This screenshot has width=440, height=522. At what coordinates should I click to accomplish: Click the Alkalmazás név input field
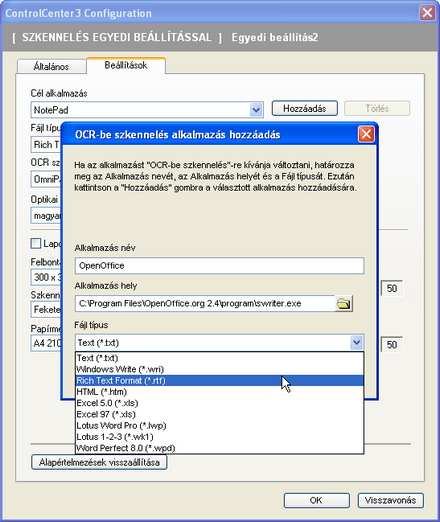click(219, 266)
